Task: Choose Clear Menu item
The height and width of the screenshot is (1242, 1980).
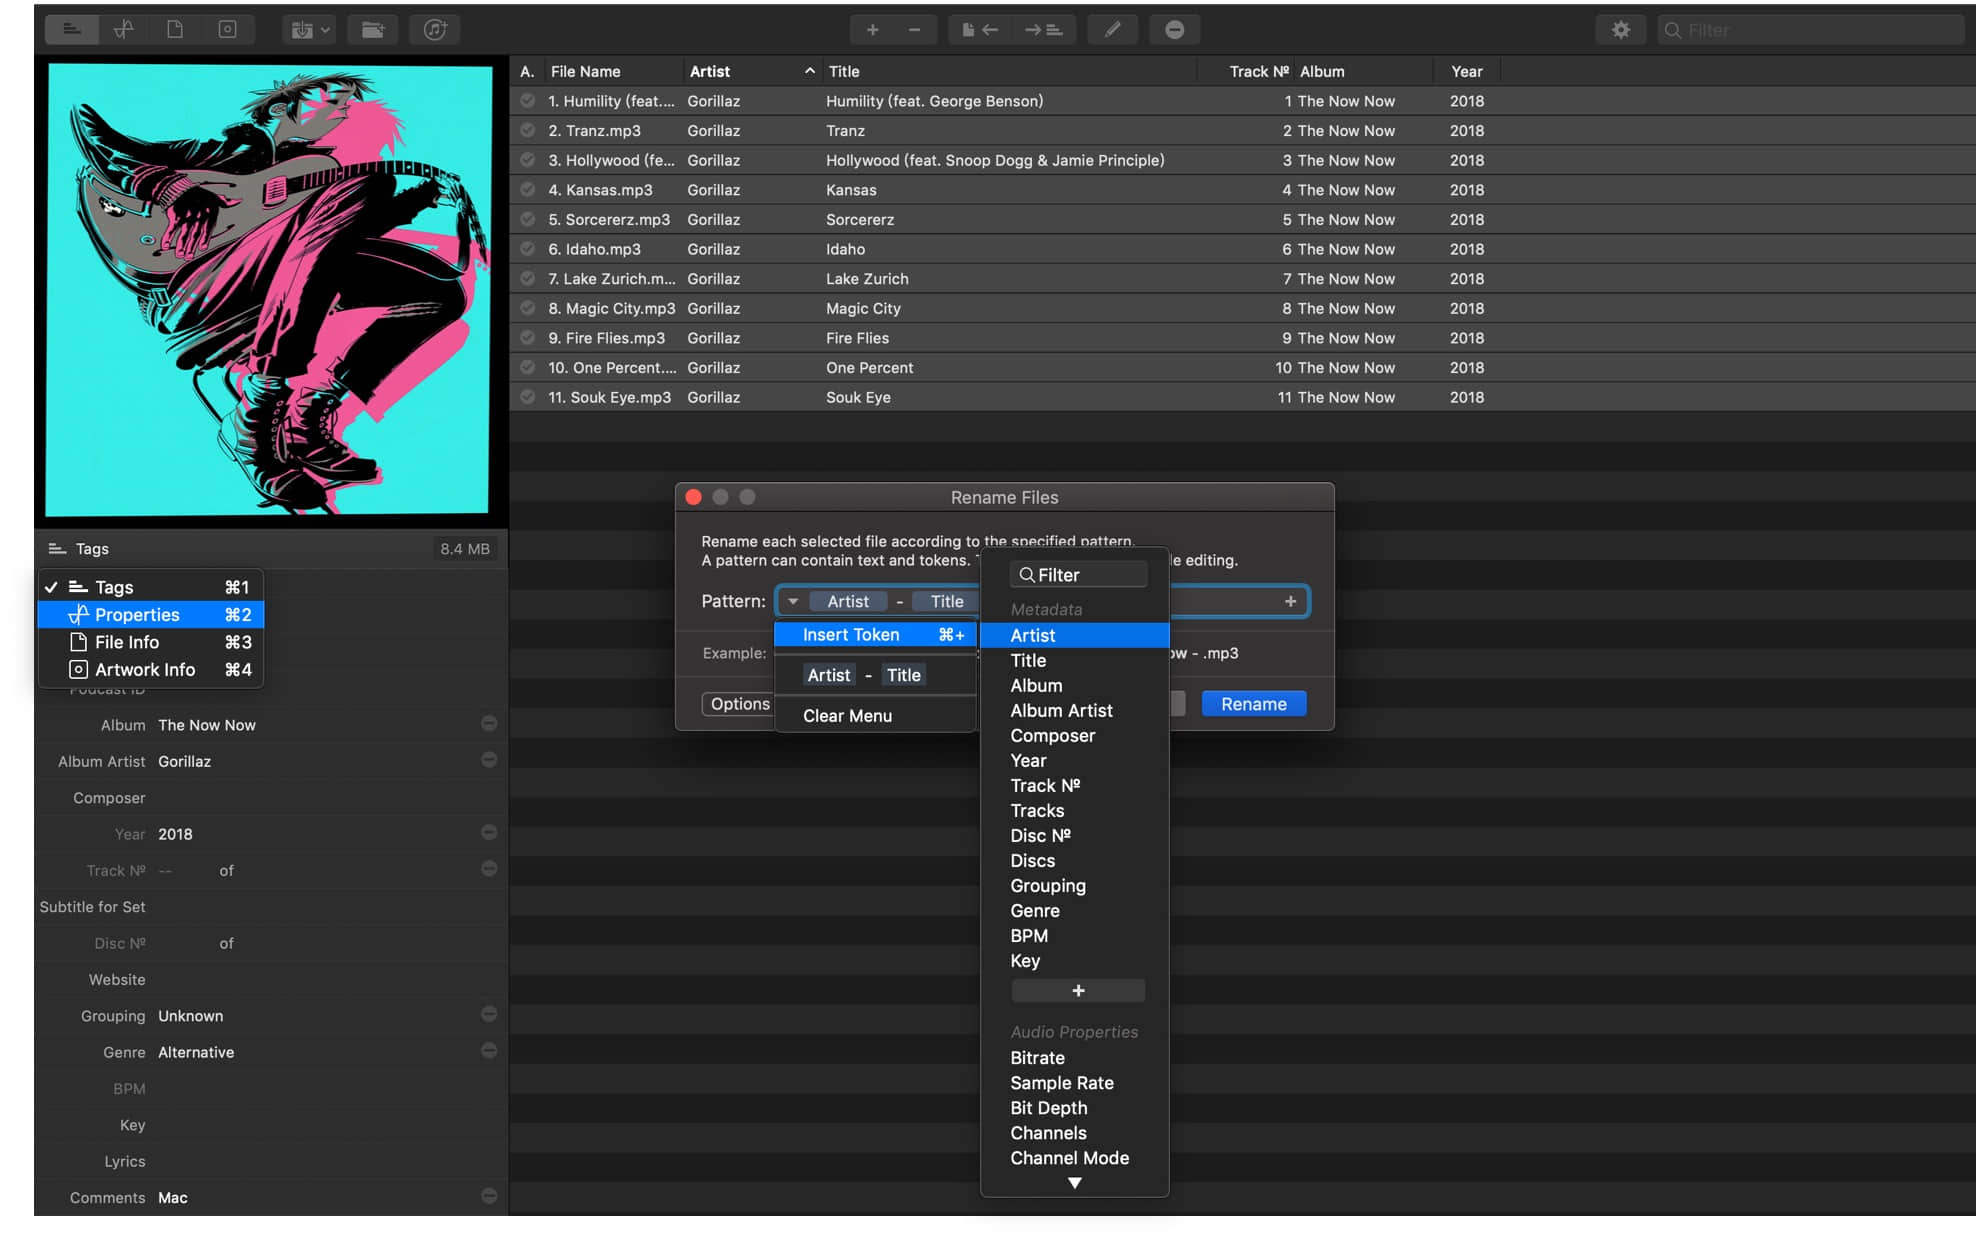Action: pyautogui.click(x=875, y=716)
